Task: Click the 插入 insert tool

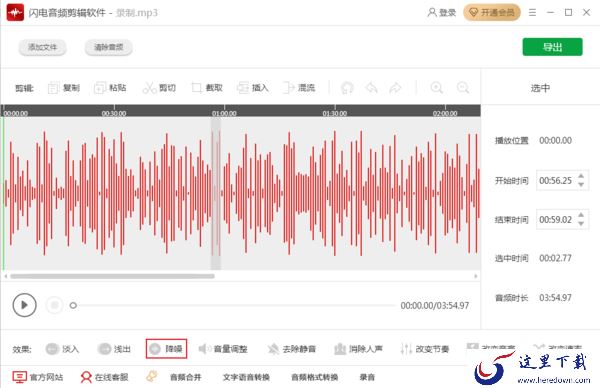Action: pyautogui.click(x=253, y=88)
